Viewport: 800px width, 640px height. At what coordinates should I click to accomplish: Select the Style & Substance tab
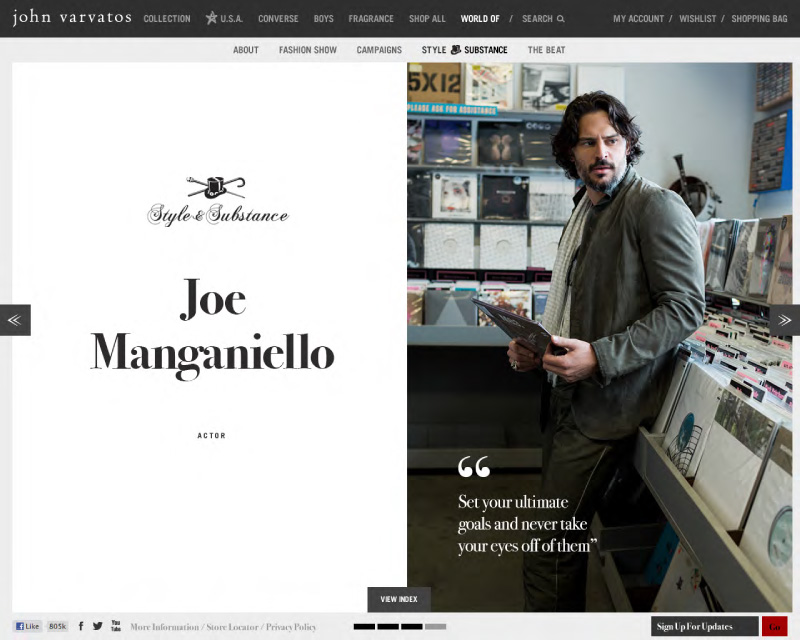click(464, 50)
